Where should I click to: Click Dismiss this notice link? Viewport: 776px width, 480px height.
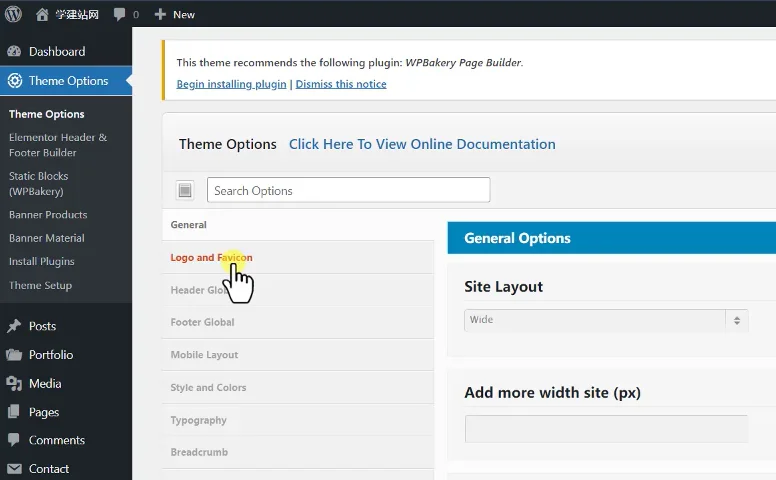coord(341,84)
